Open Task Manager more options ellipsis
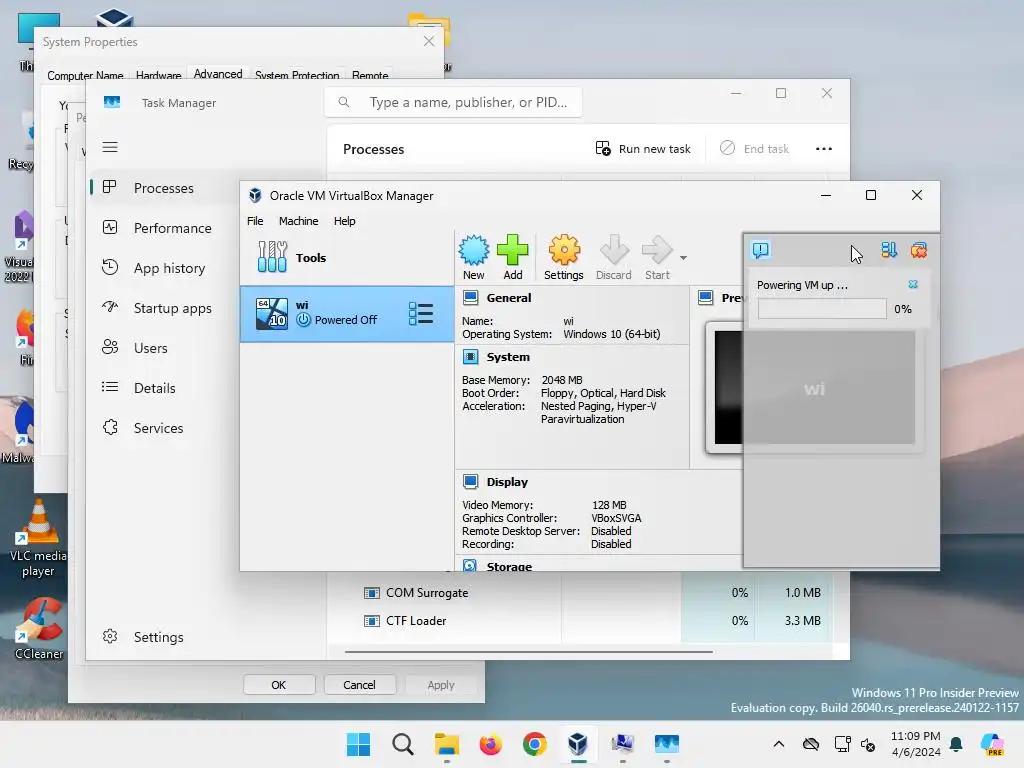The height and width of the screenshot is (768, 1024). point(824,149)
